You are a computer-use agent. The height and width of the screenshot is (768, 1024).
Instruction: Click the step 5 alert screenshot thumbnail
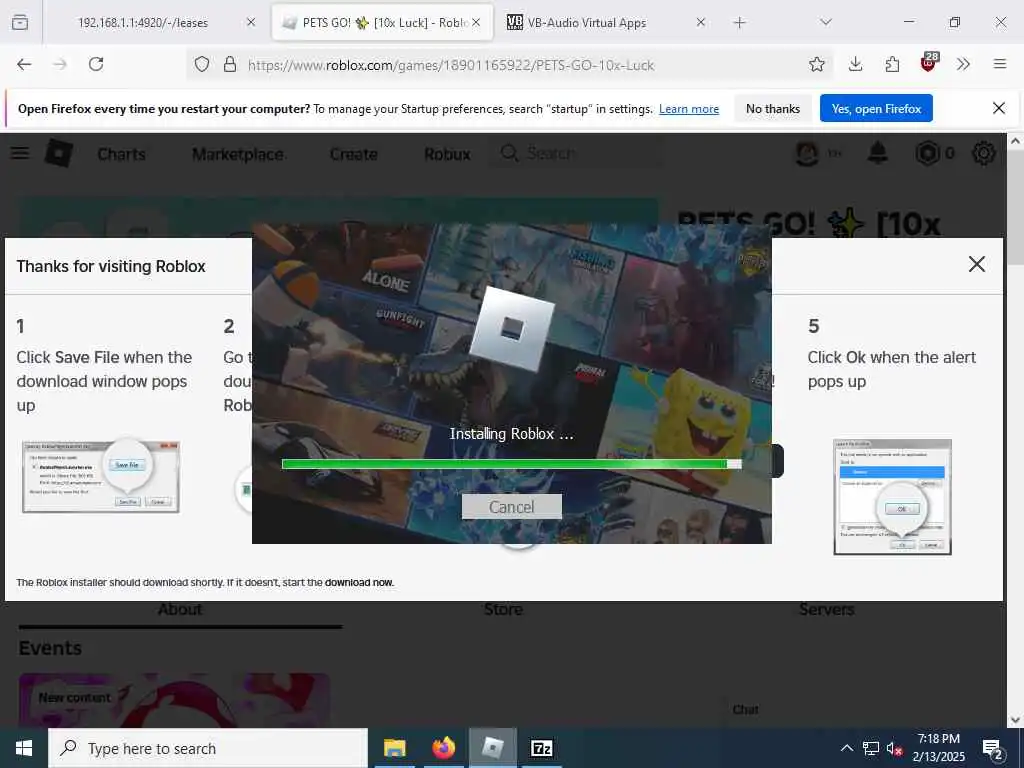pyautogui.click(x=892, y=497)
